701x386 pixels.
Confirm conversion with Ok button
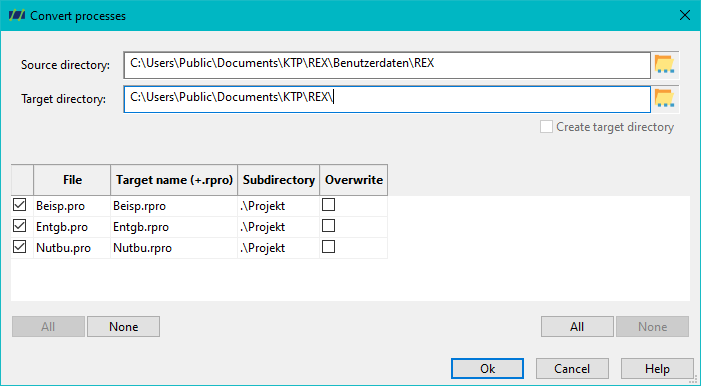pyautogui.click(x=487, y=369)
